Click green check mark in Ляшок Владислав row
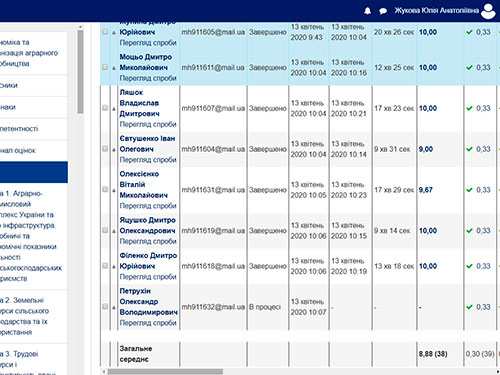 click(469, 108)
